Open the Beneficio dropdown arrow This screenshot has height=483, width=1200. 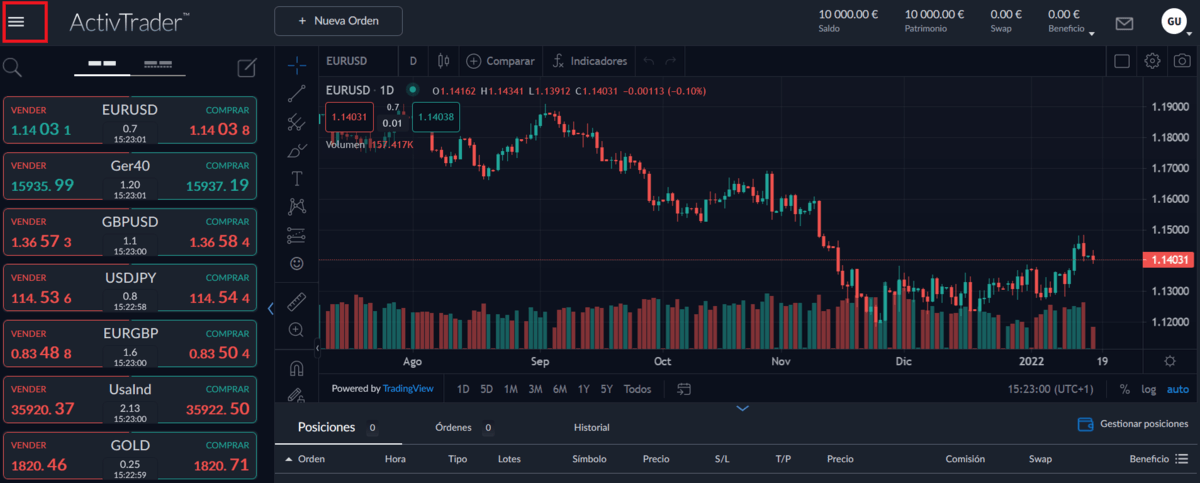click(1092, 33)
